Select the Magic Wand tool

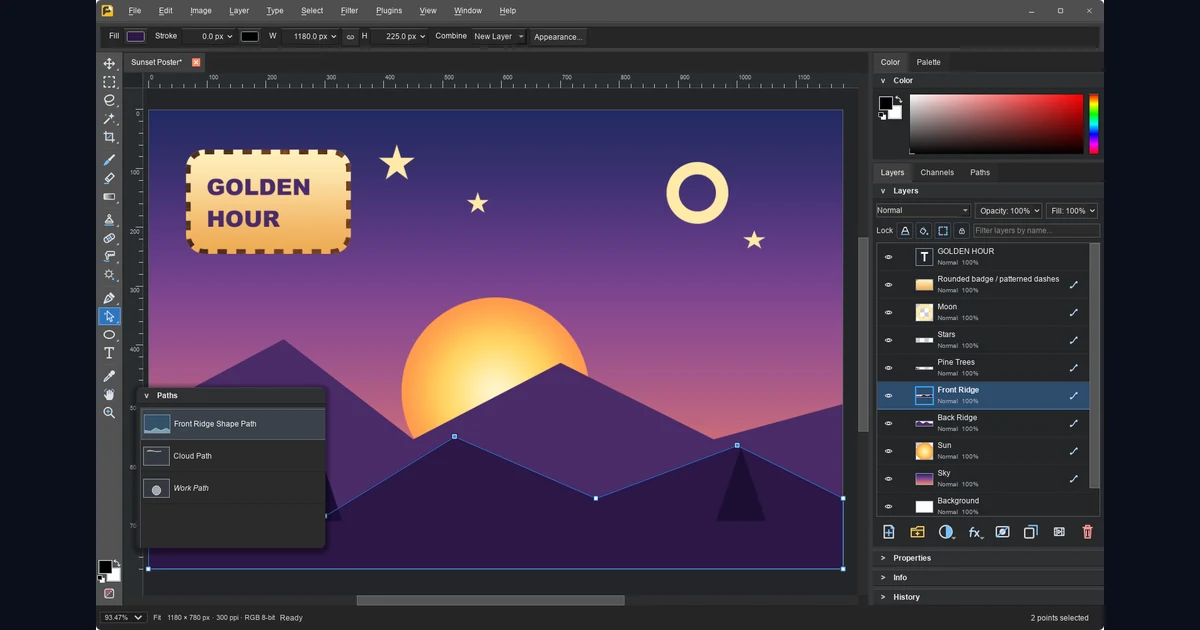(x=109, y=119)
